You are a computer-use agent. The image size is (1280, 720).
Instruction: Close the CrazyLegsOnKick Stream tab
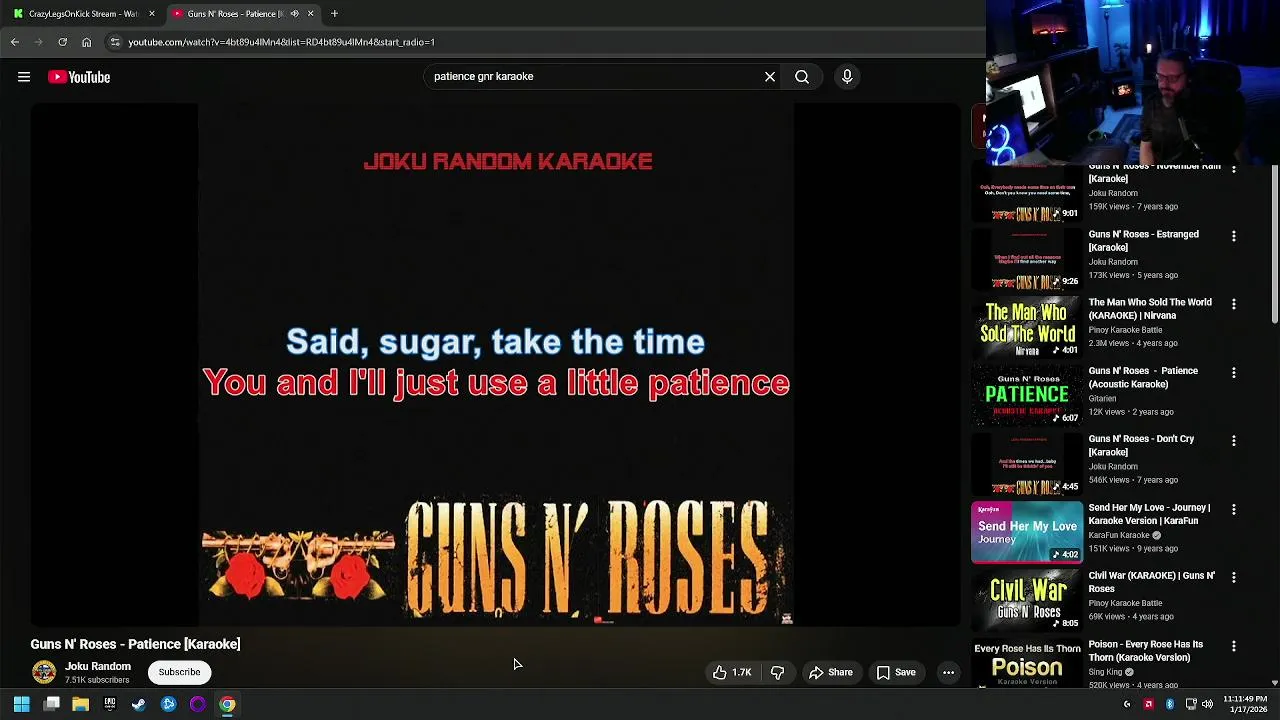(152, 14)
